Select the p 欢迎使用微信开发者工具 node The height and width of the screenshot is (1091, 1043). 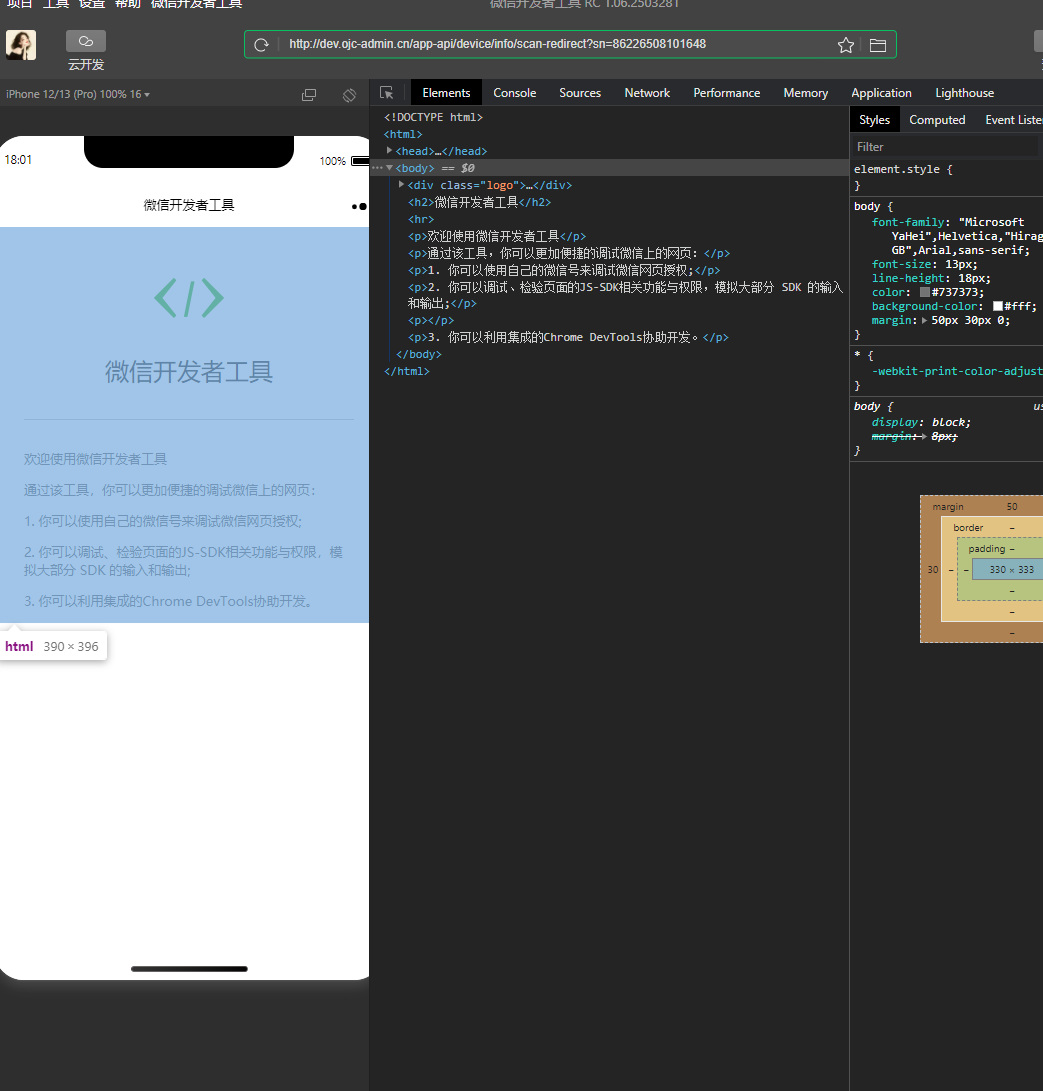497,236
